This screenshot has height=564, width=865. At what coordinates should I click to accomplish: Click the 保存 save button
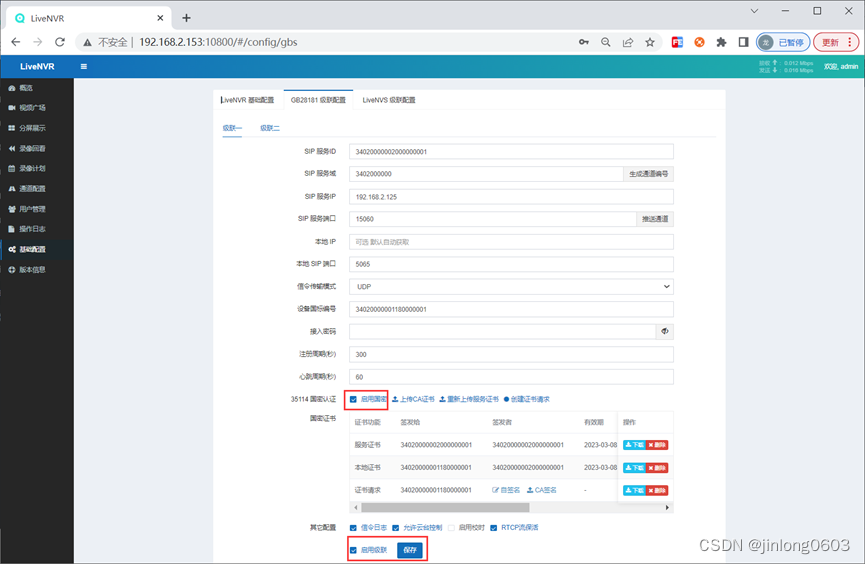pos(410,550)
